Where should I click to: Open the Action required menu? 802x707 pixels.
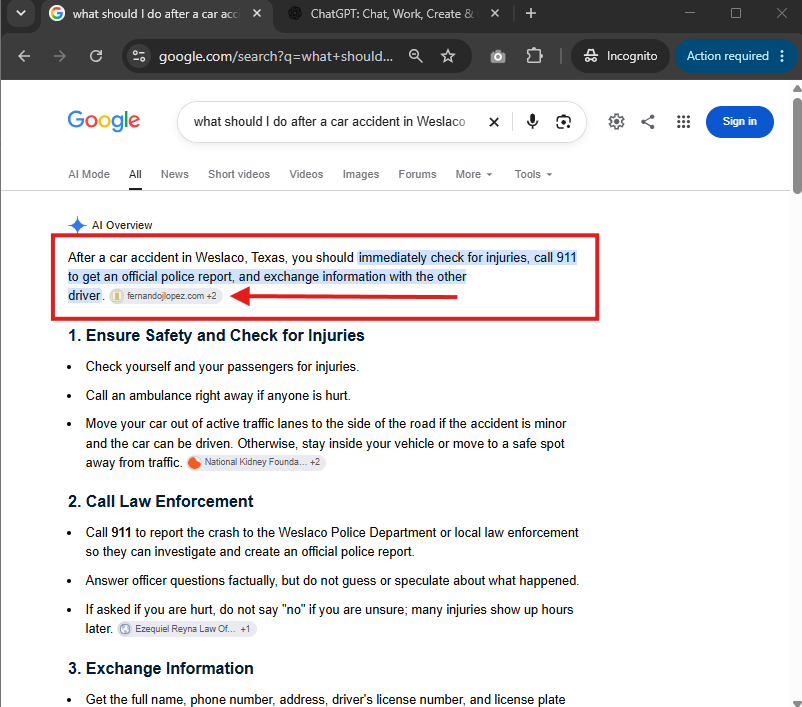click(x=736, y=56)
